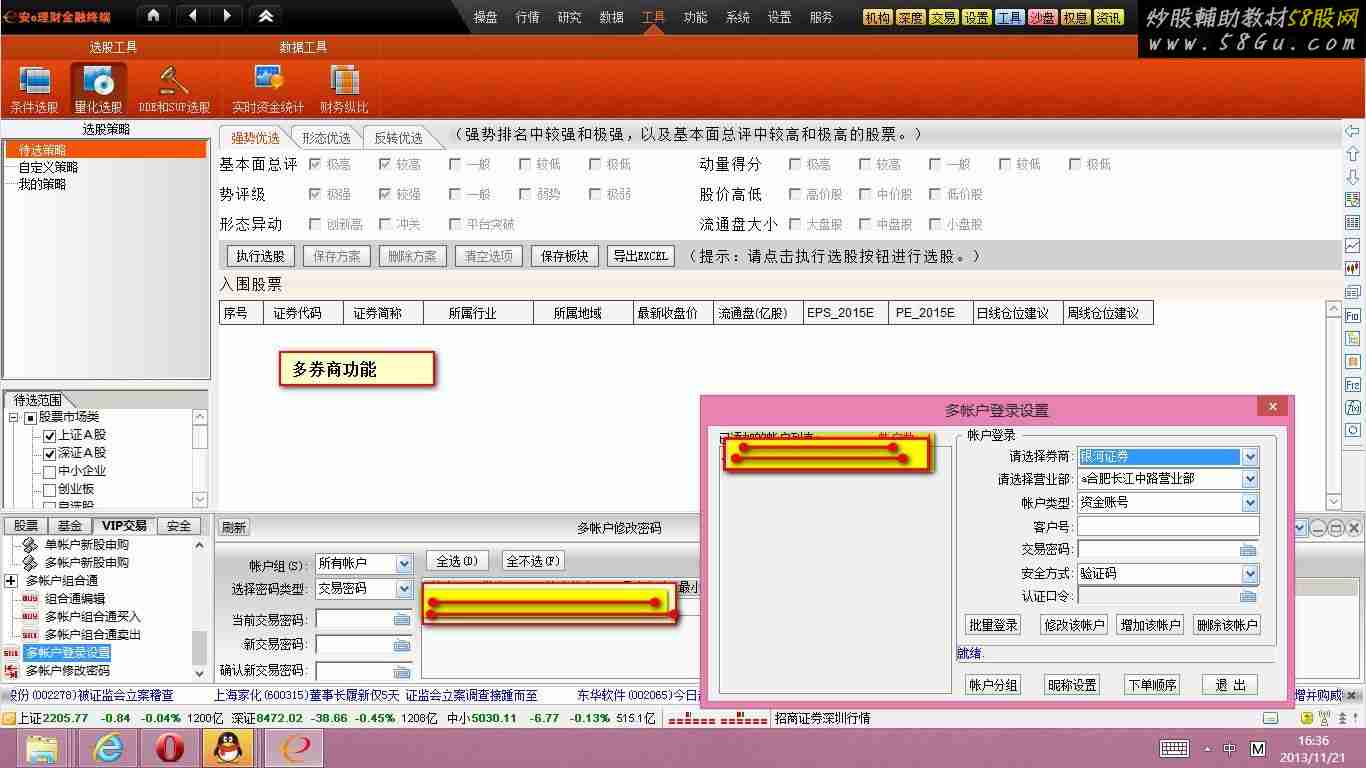Click right sidebar left-arrow icon
This screenshot has height=768, width=1366.
point(1353,131)
